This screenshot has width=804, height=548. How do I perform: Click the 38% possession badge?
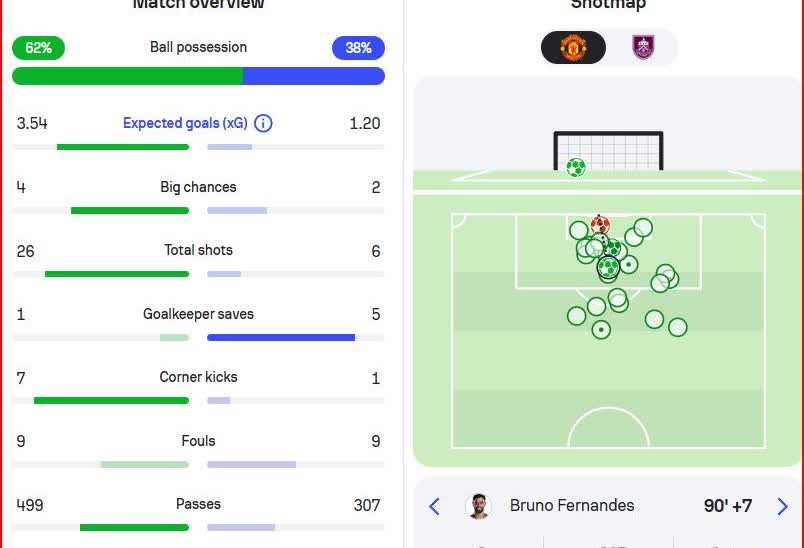click(358, 48)
